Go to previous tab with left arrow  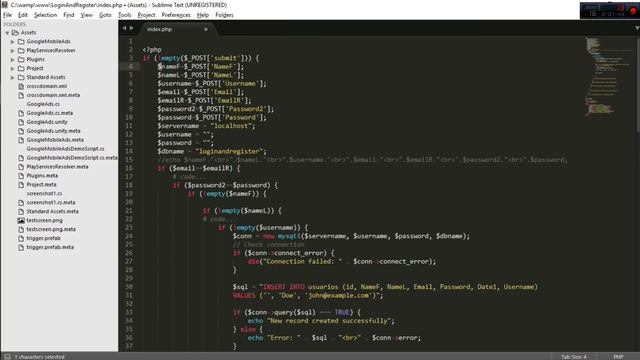click(124, 28)
